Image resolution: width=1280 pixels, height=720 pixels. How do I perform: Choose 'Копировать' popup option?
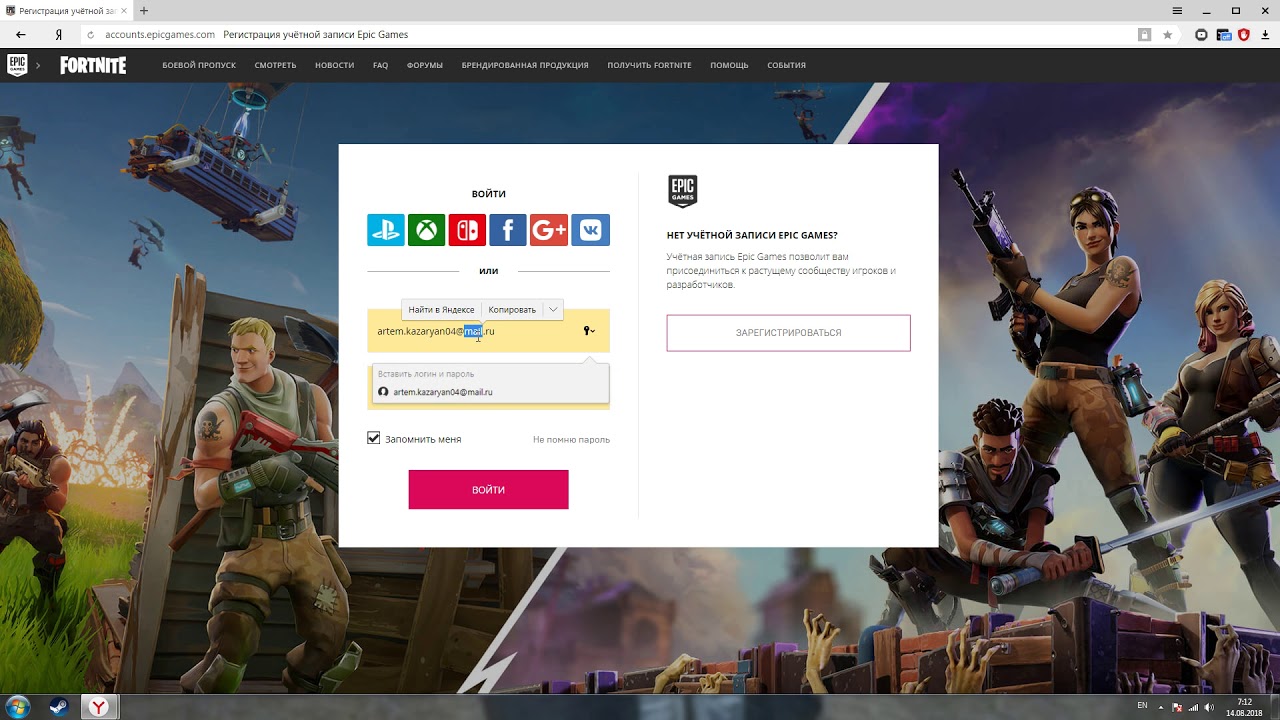[512, 310]
